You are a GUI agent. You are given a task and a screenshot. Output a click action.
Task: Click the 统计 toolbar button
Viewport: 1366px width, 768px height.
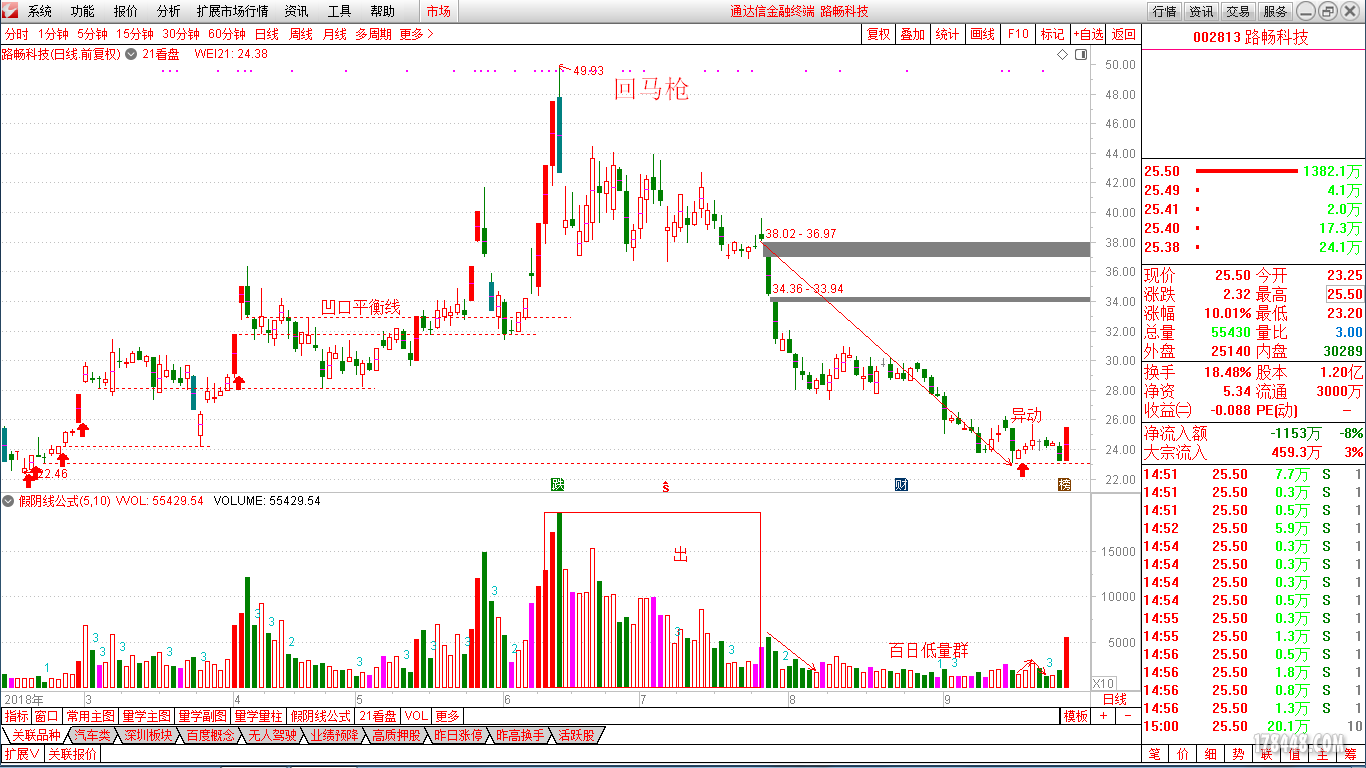(x=947, y=34)
